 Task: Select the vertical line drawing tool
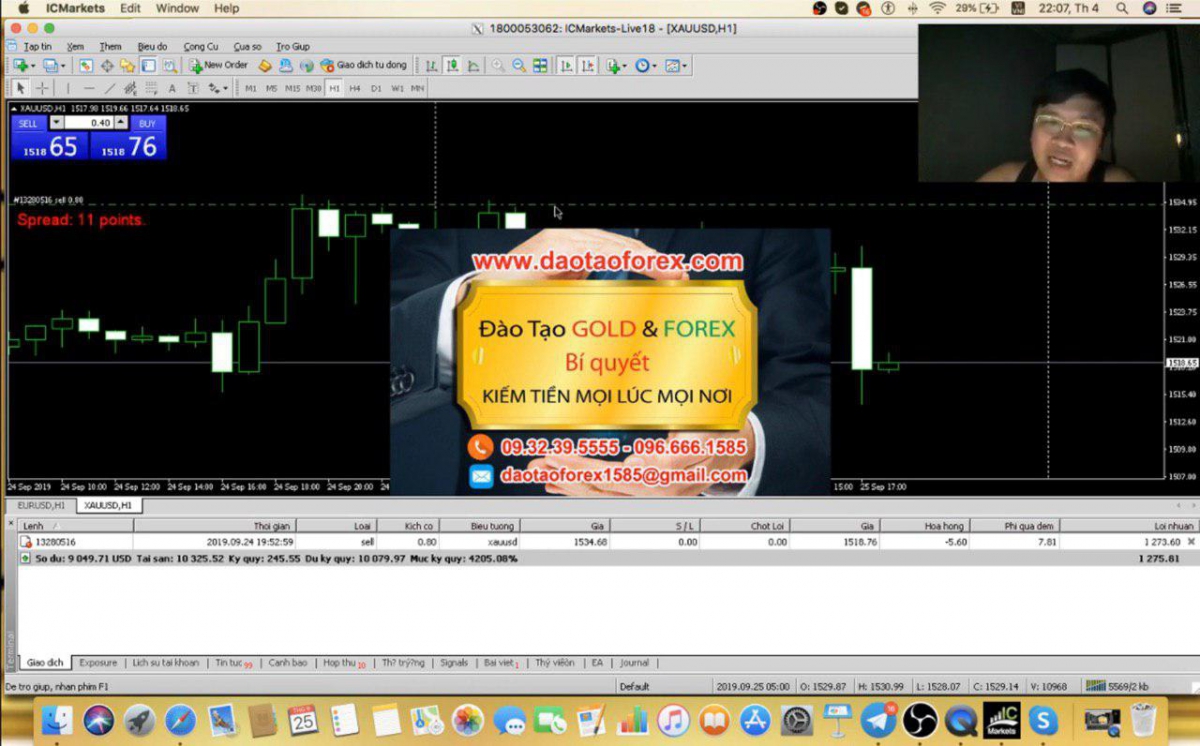pyautogui.click(x=68, y=88)
